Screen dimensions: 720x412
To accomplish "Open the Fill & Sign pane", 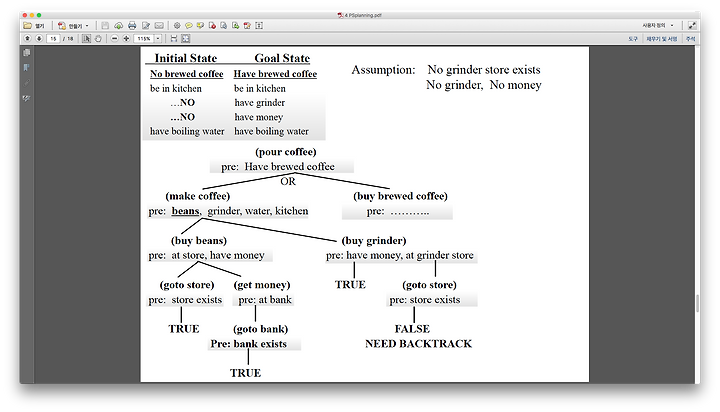I will pyautogui.click(x=662, y=39).
